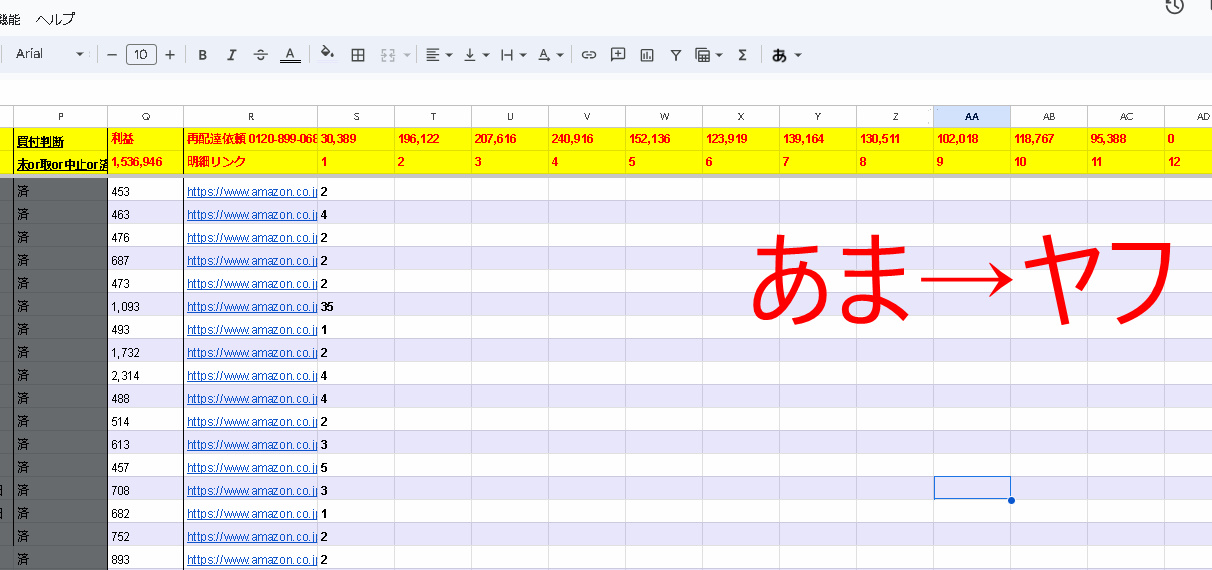
Task: Open Amazon link in row with 708
Action: [251, 490]
